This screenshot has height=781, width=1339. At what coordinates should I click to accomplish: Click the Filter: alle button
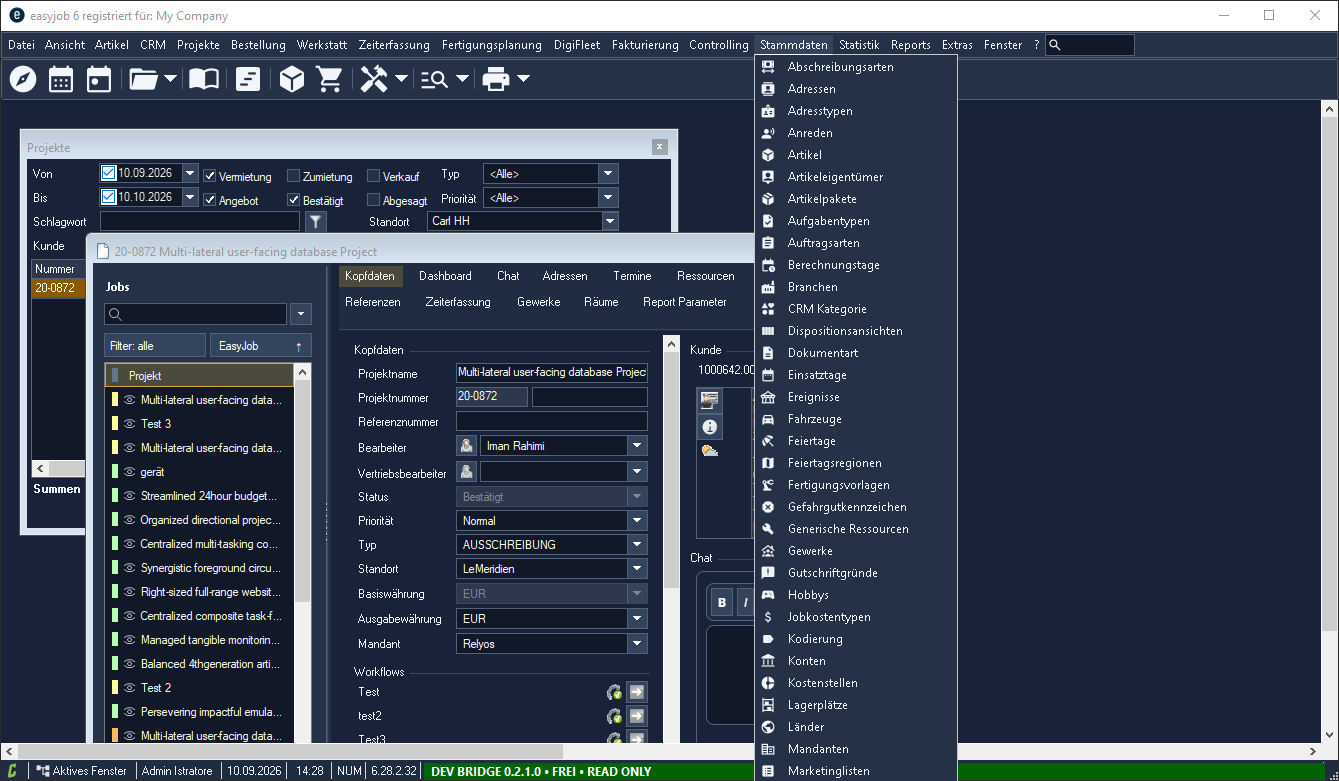click(x=155, y=345)
